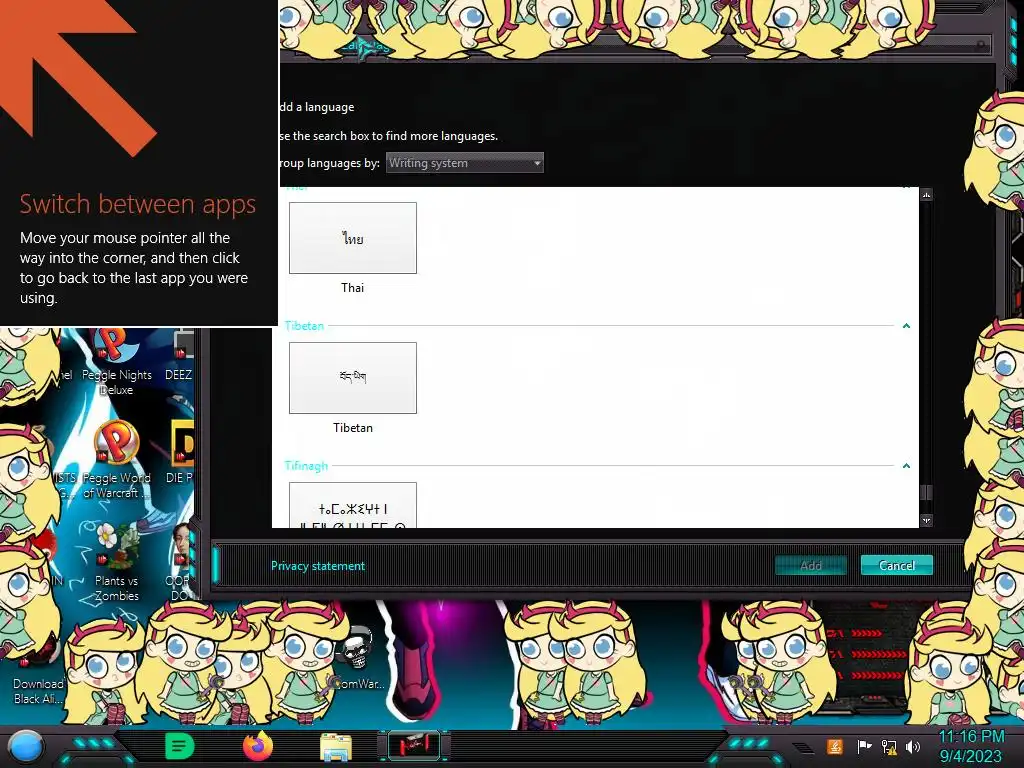Click the Tibetan label under the tile
The width and height of the screenshot is (1024, 768).
(x=353, y=428)
